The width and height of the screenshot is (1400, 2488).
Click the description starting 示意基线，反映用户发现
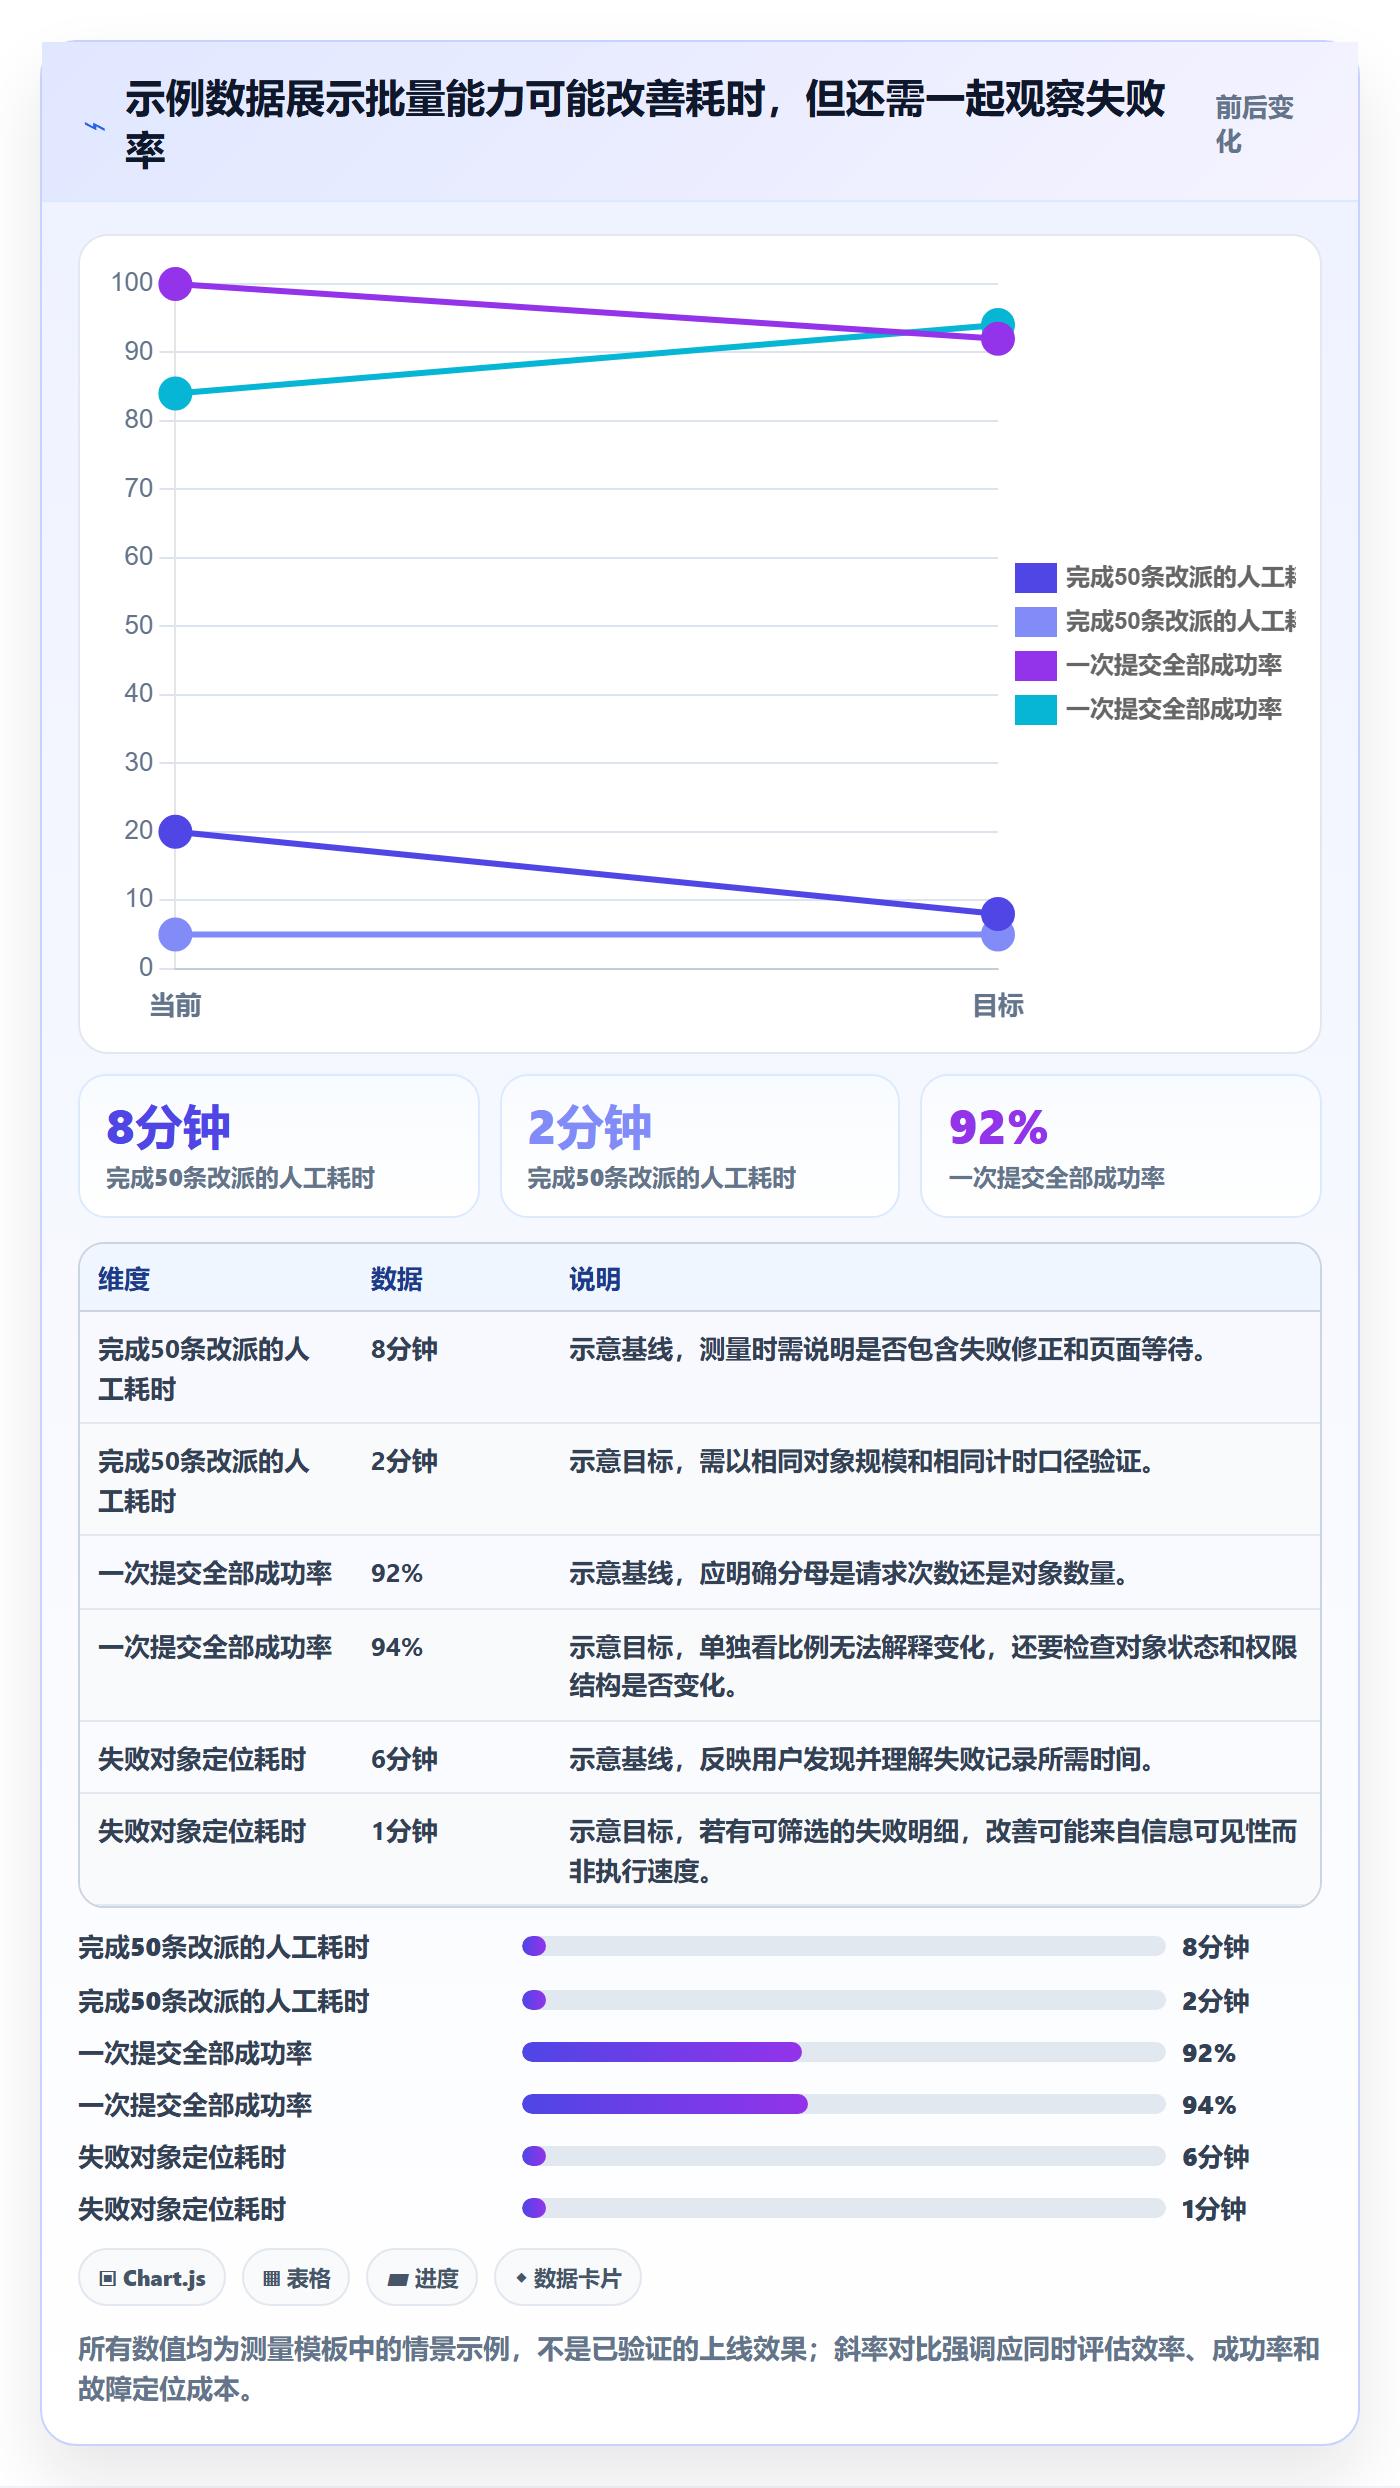pyautogui.click(x=862, y=1759)
